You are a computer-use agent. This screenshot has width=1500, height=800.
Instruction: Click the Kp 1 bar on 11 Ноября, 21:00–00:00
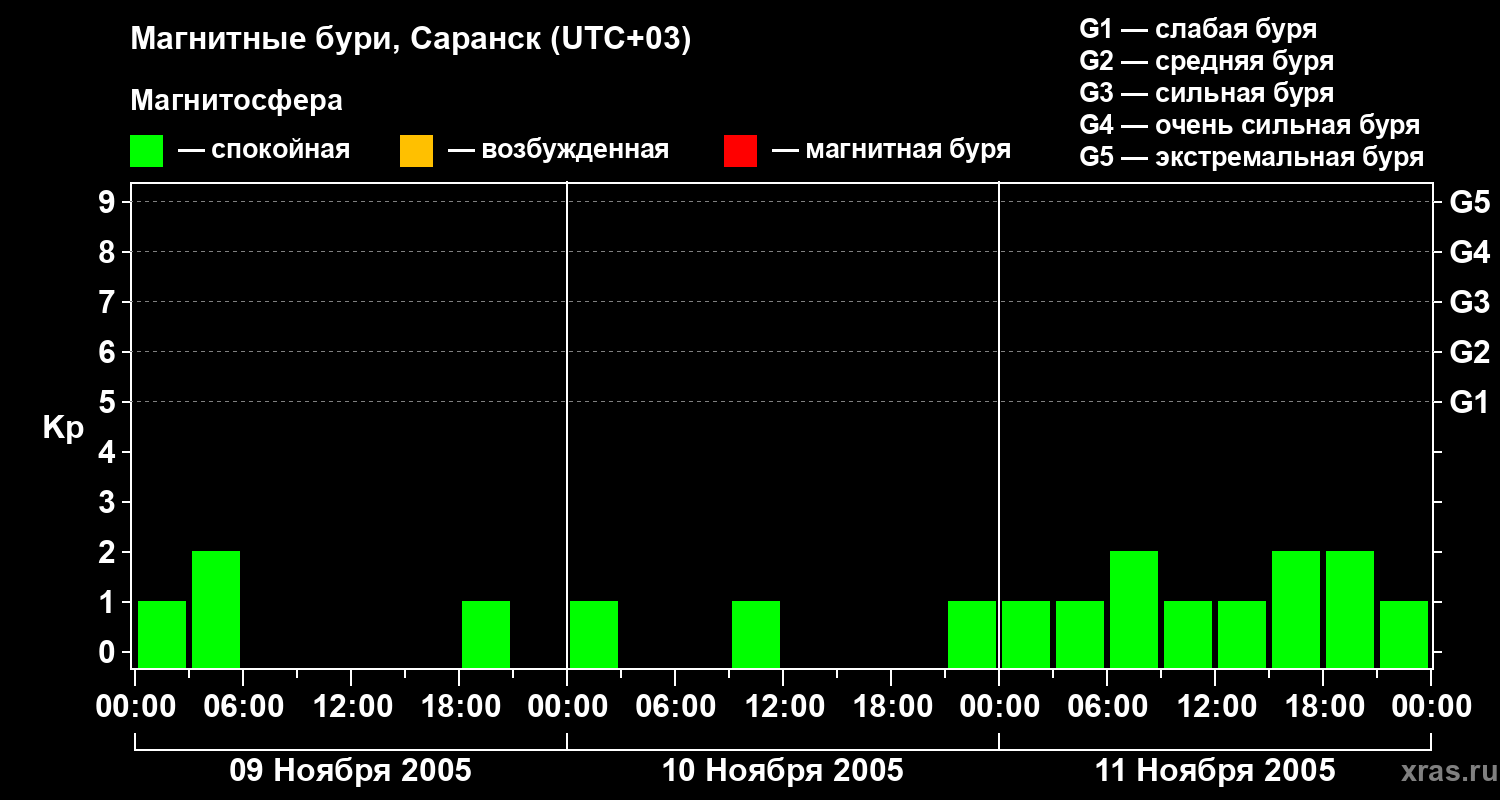point(1404,634)
